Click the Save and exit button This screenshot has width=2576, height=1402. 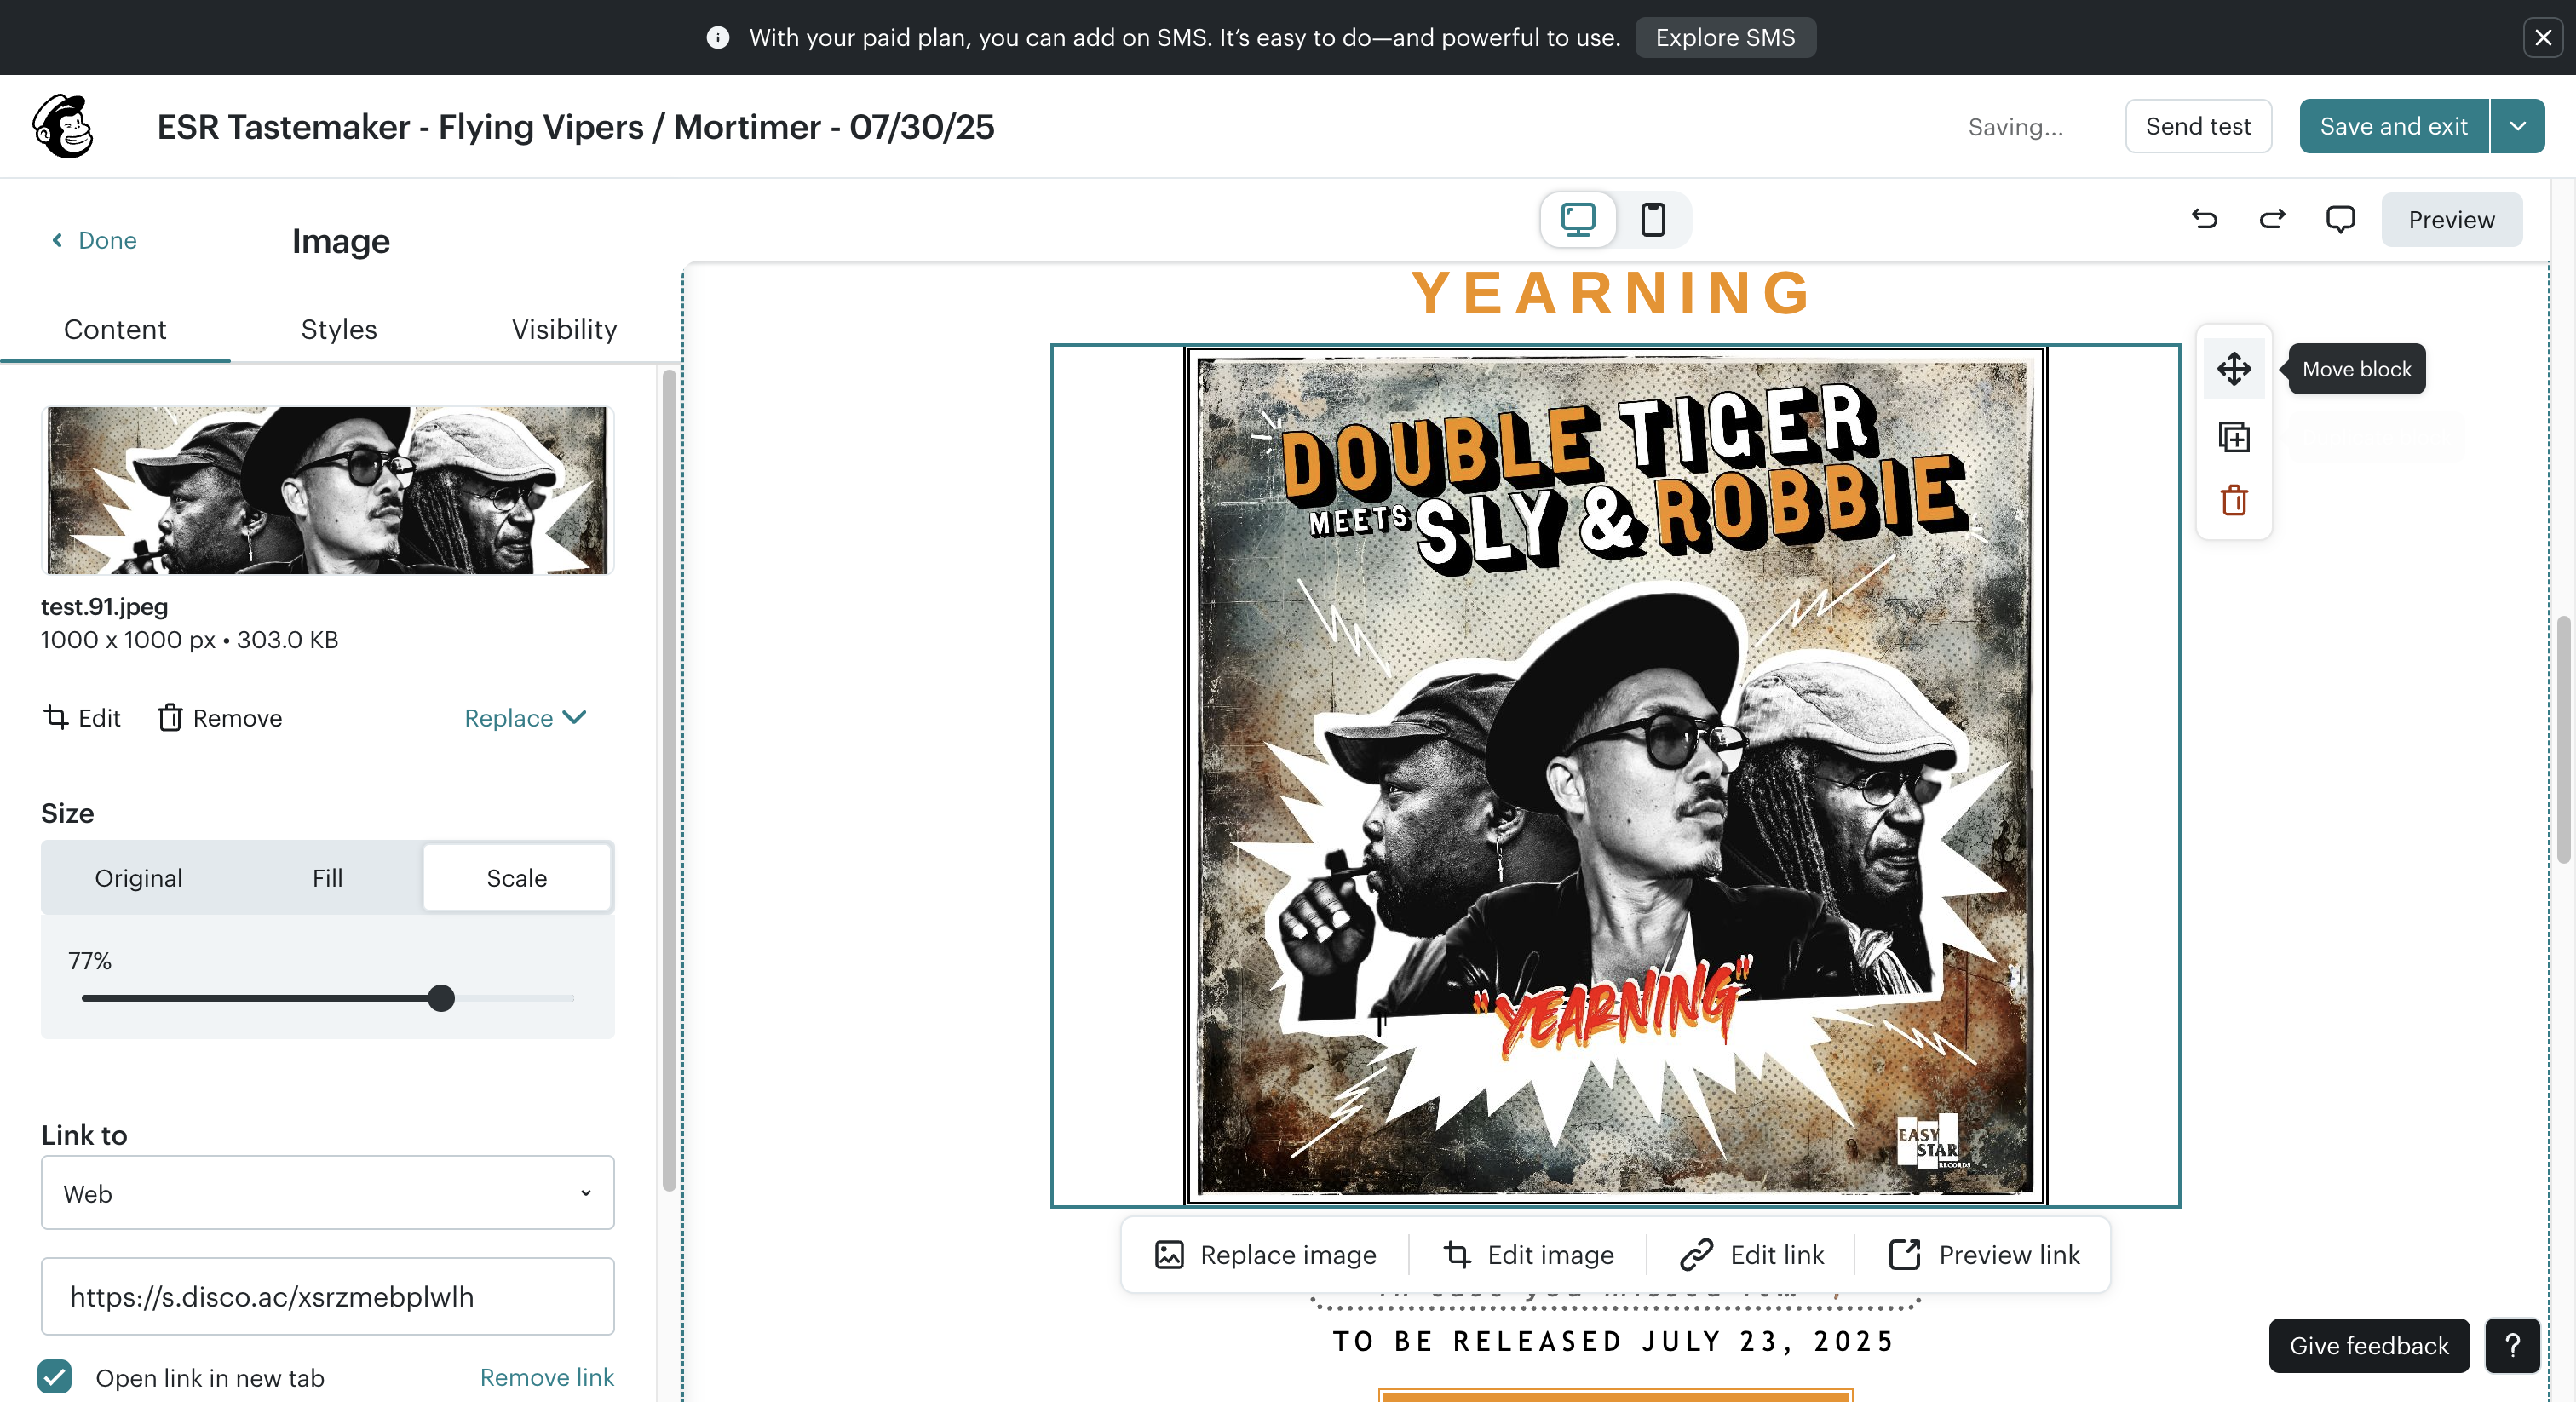point(2394,127)
